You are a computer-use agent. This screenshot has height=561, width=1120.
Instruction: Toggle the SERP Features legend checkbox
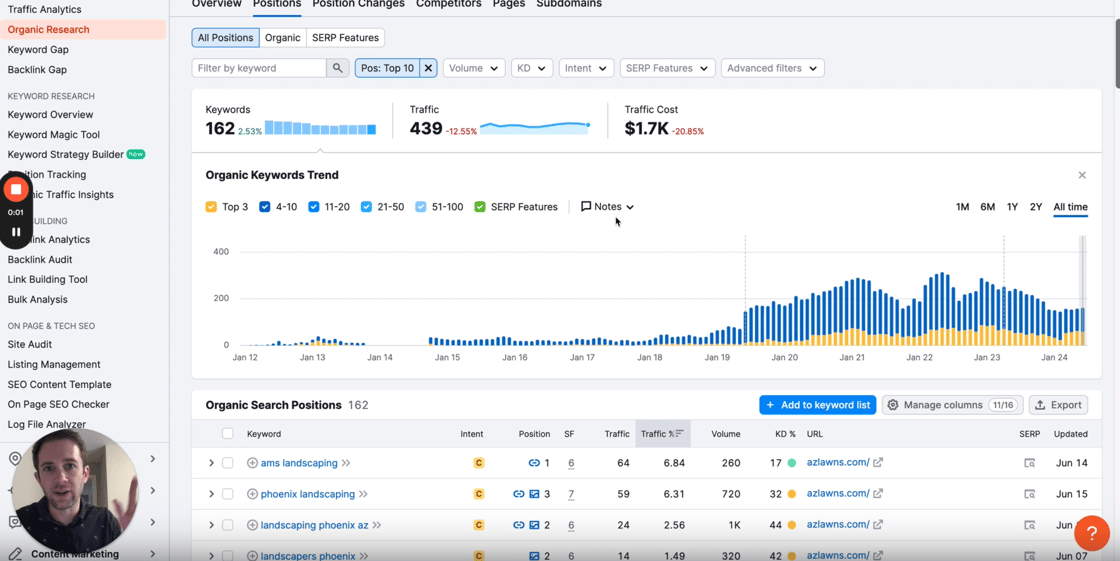point(480,207)
